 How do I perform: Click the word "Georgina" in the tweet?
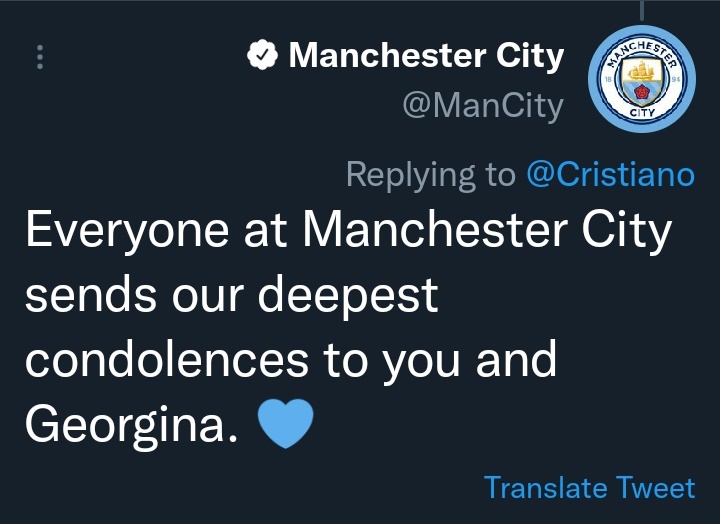point(132,425)
